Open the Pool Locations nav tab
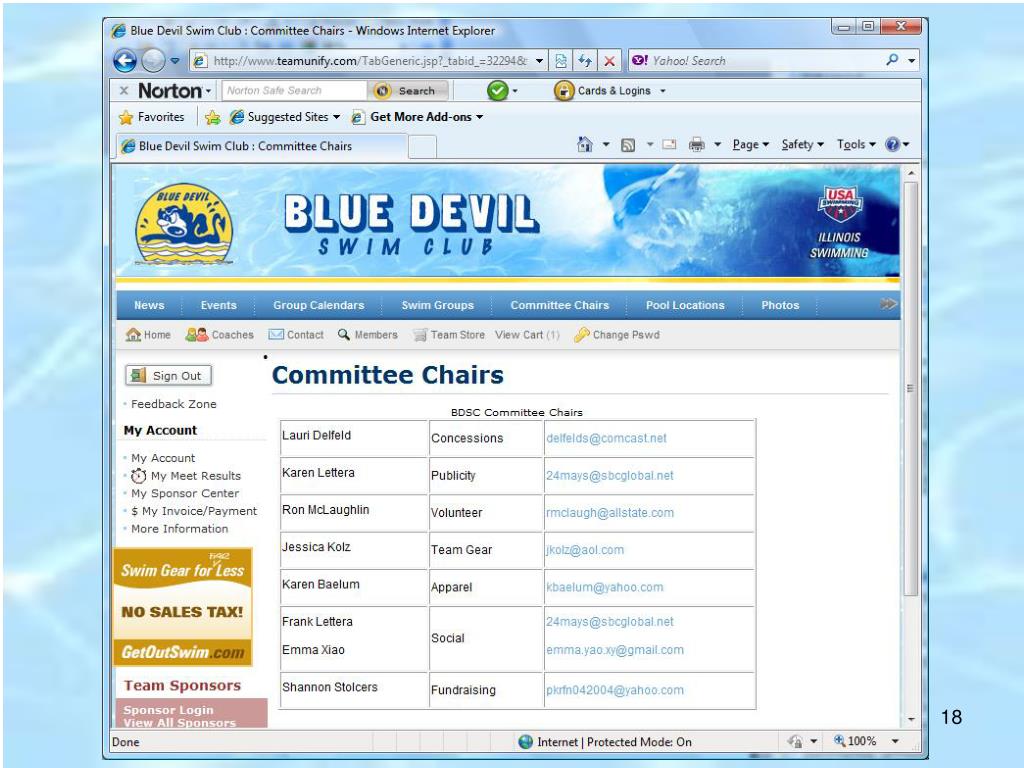Viewport: 1024px width, 768px height. coord(685,305)
